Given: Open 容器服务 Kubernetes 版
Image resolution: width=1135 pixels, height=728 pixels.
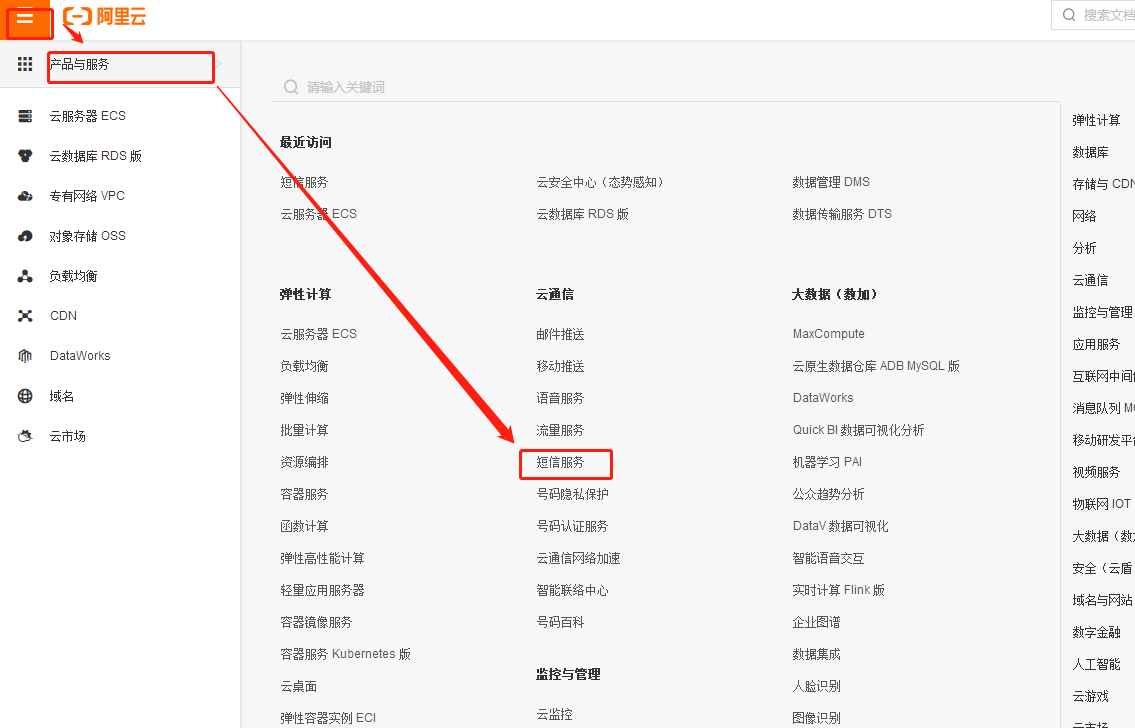Looking at the screenshot, I should click(345, 654).
